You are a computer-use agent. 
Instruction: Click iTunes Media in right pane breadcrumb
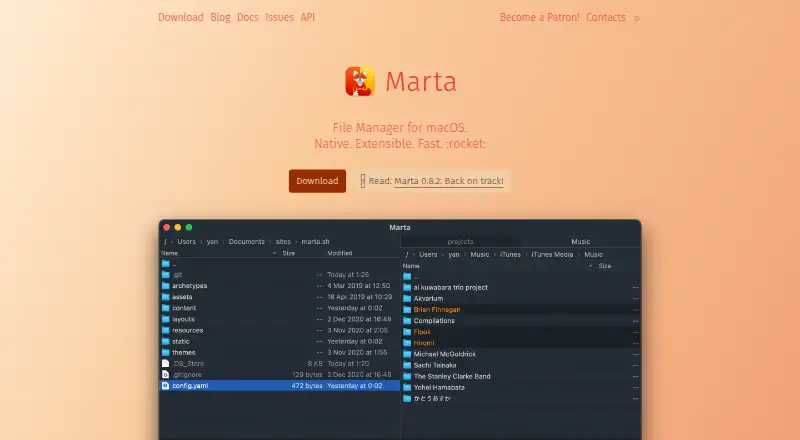click(x=552, y=254)
